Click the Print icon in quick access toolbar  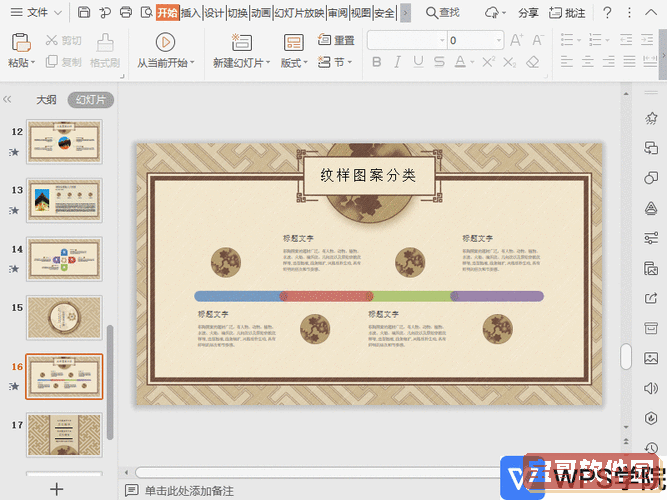click(x=126, y=12)
